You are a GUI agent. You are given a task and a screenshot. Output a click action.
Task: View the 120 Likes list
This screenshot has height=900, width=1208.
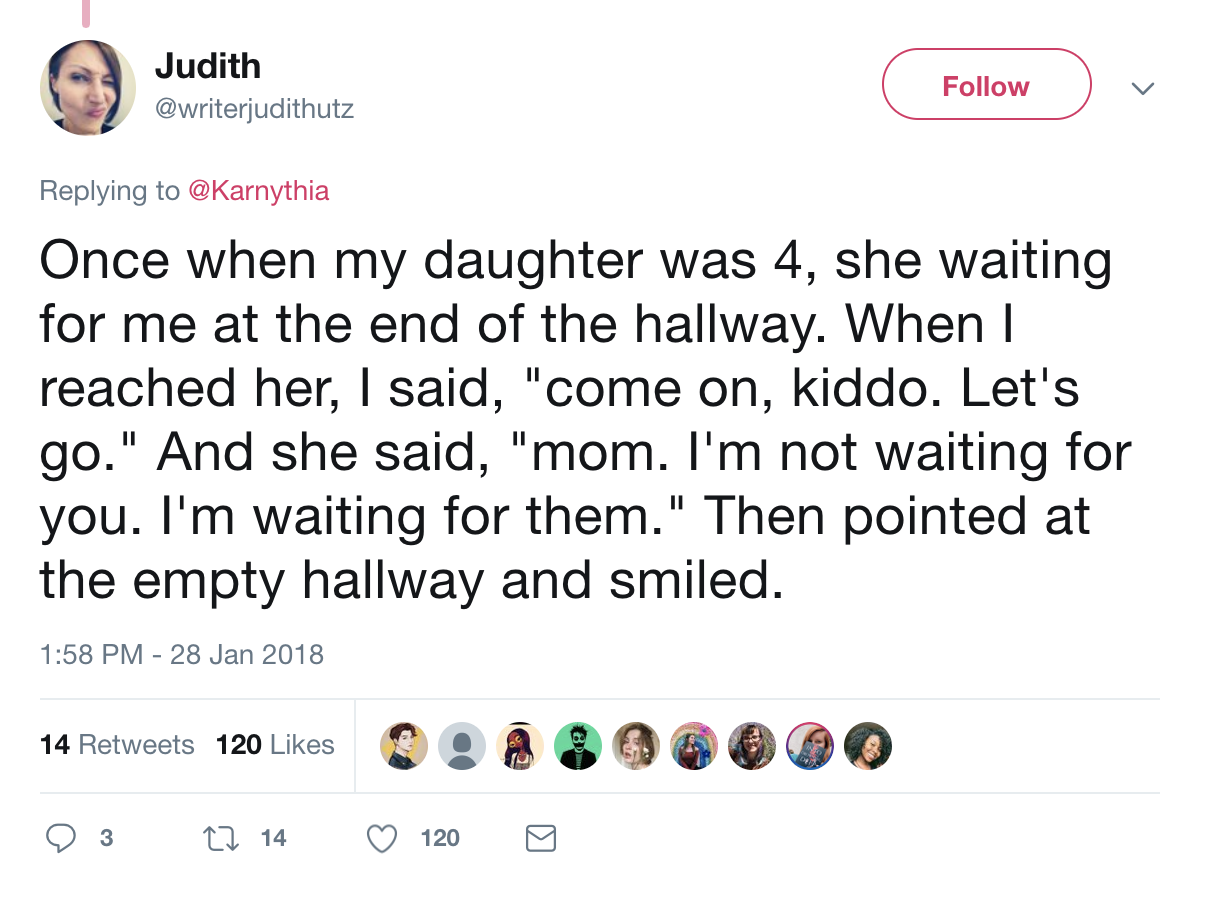pyautogui.click(x=275, y=745)
